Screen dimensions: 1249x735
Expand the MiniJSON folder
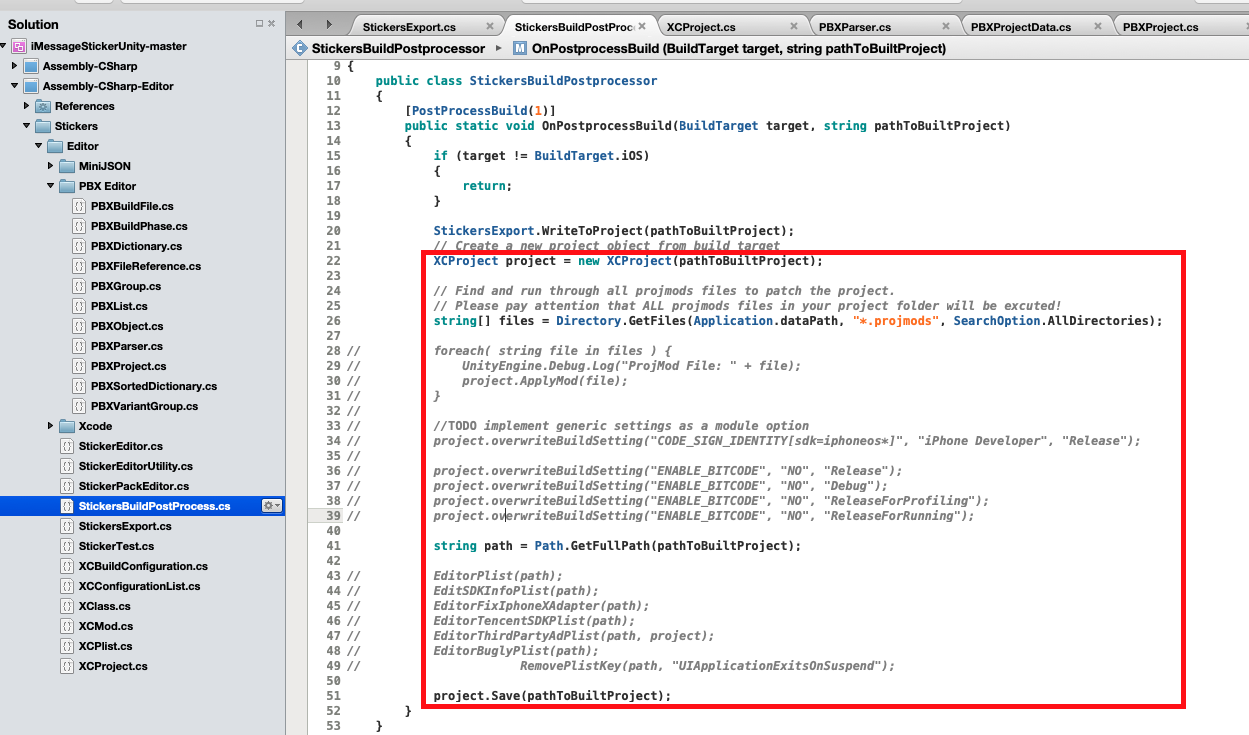(x=51, y=166)
